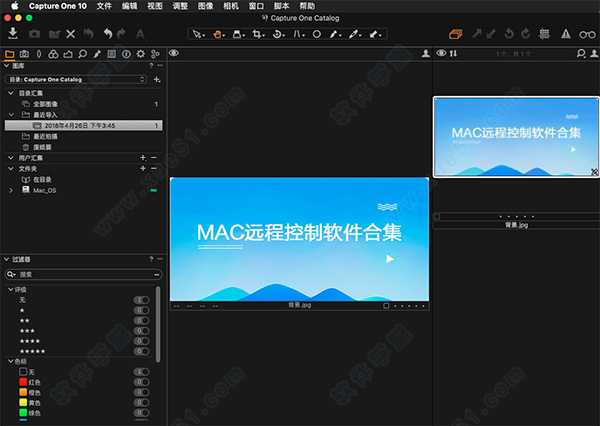This screenshot has width=600, height=426.
Task: Collapse the 图库 panel header
Action: [x=7, y=66]
